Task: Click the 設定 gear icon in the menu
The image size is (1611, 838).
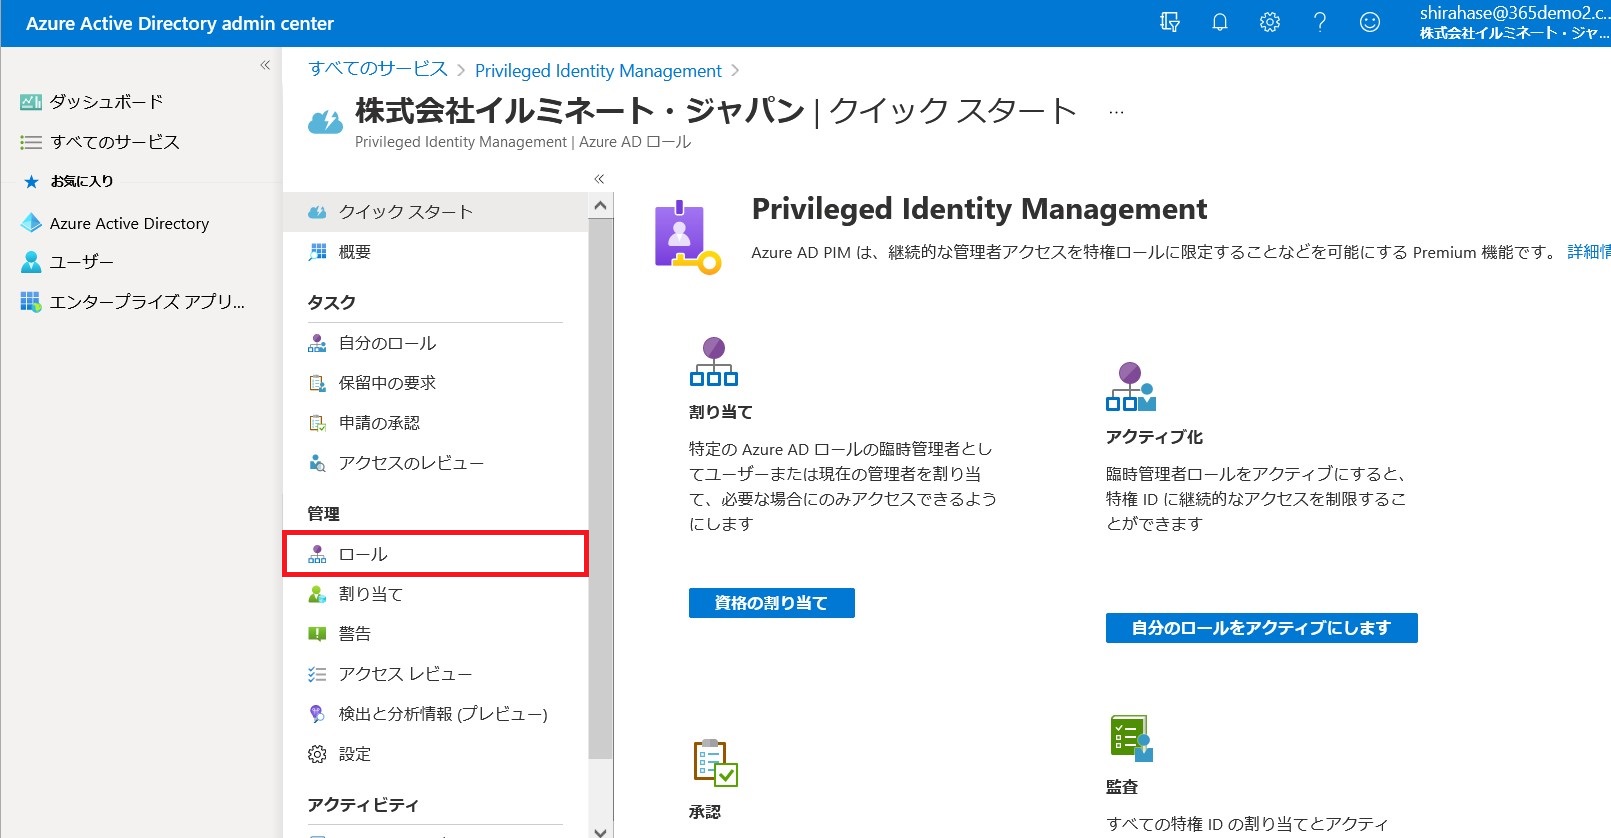Action: point(317,754)
